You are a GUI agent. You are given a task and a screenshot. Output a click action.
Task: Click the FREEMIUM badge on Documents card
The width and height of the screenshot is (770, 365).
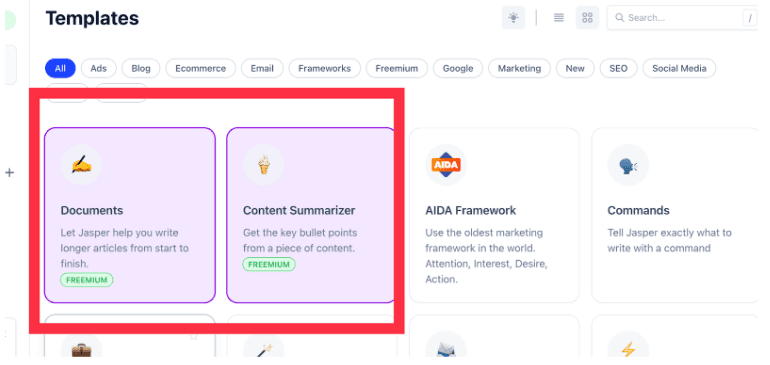point(87,280)
